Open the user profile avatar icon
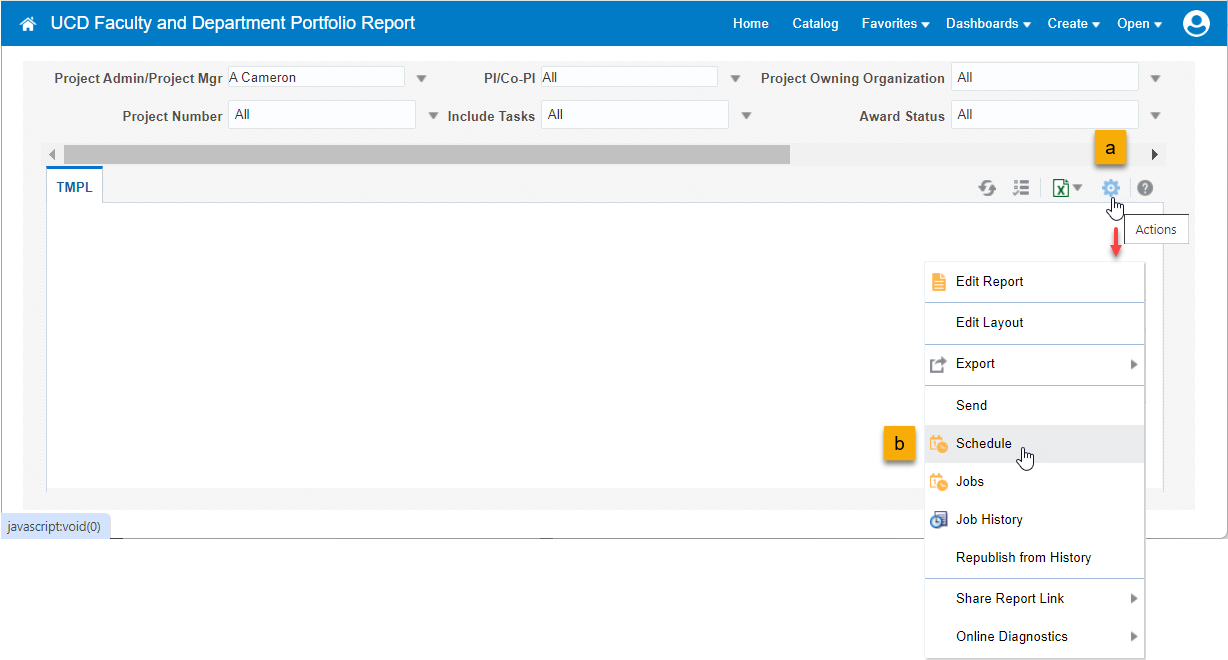The width and height of the screenshot is (1228, 660). pos(1196,24)
